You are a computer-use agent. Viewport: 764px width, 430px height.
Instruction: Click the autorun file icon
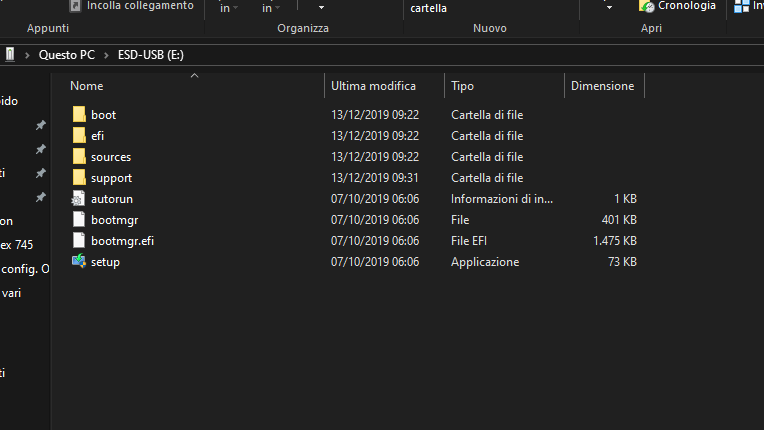click(x=78, y=199)
